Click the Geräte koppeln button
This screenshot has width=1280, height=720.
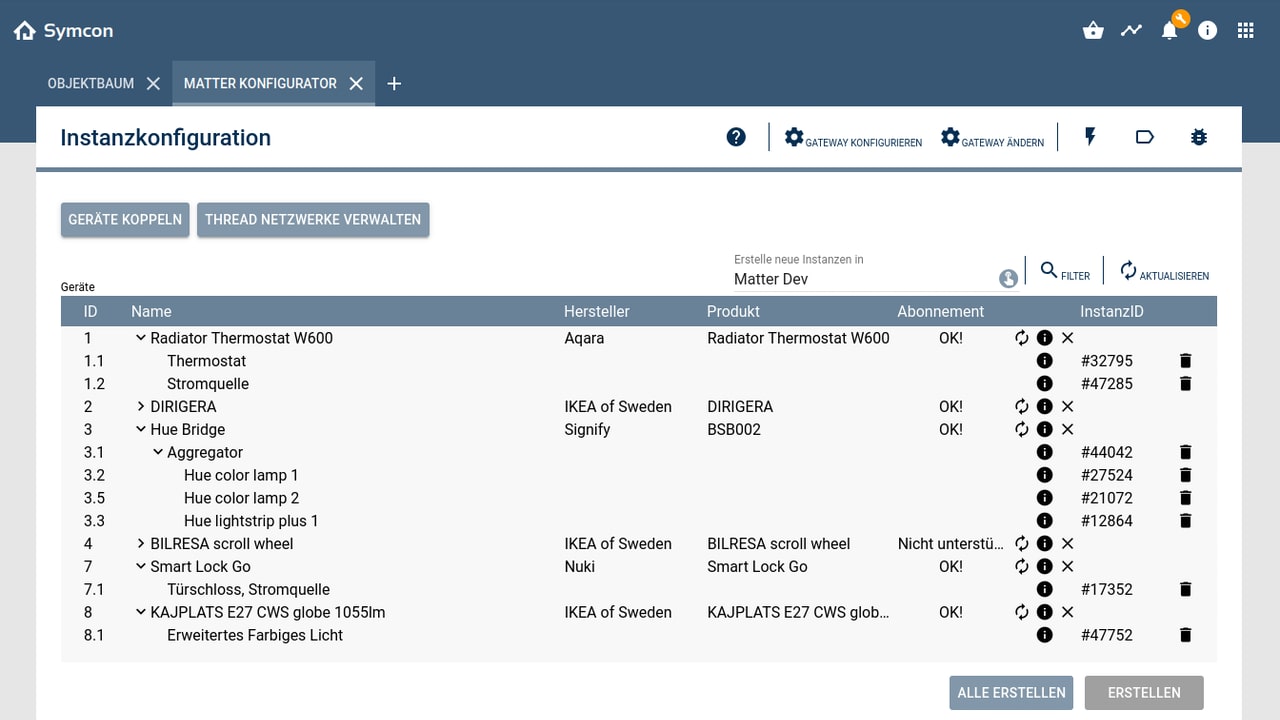[125, 220]
